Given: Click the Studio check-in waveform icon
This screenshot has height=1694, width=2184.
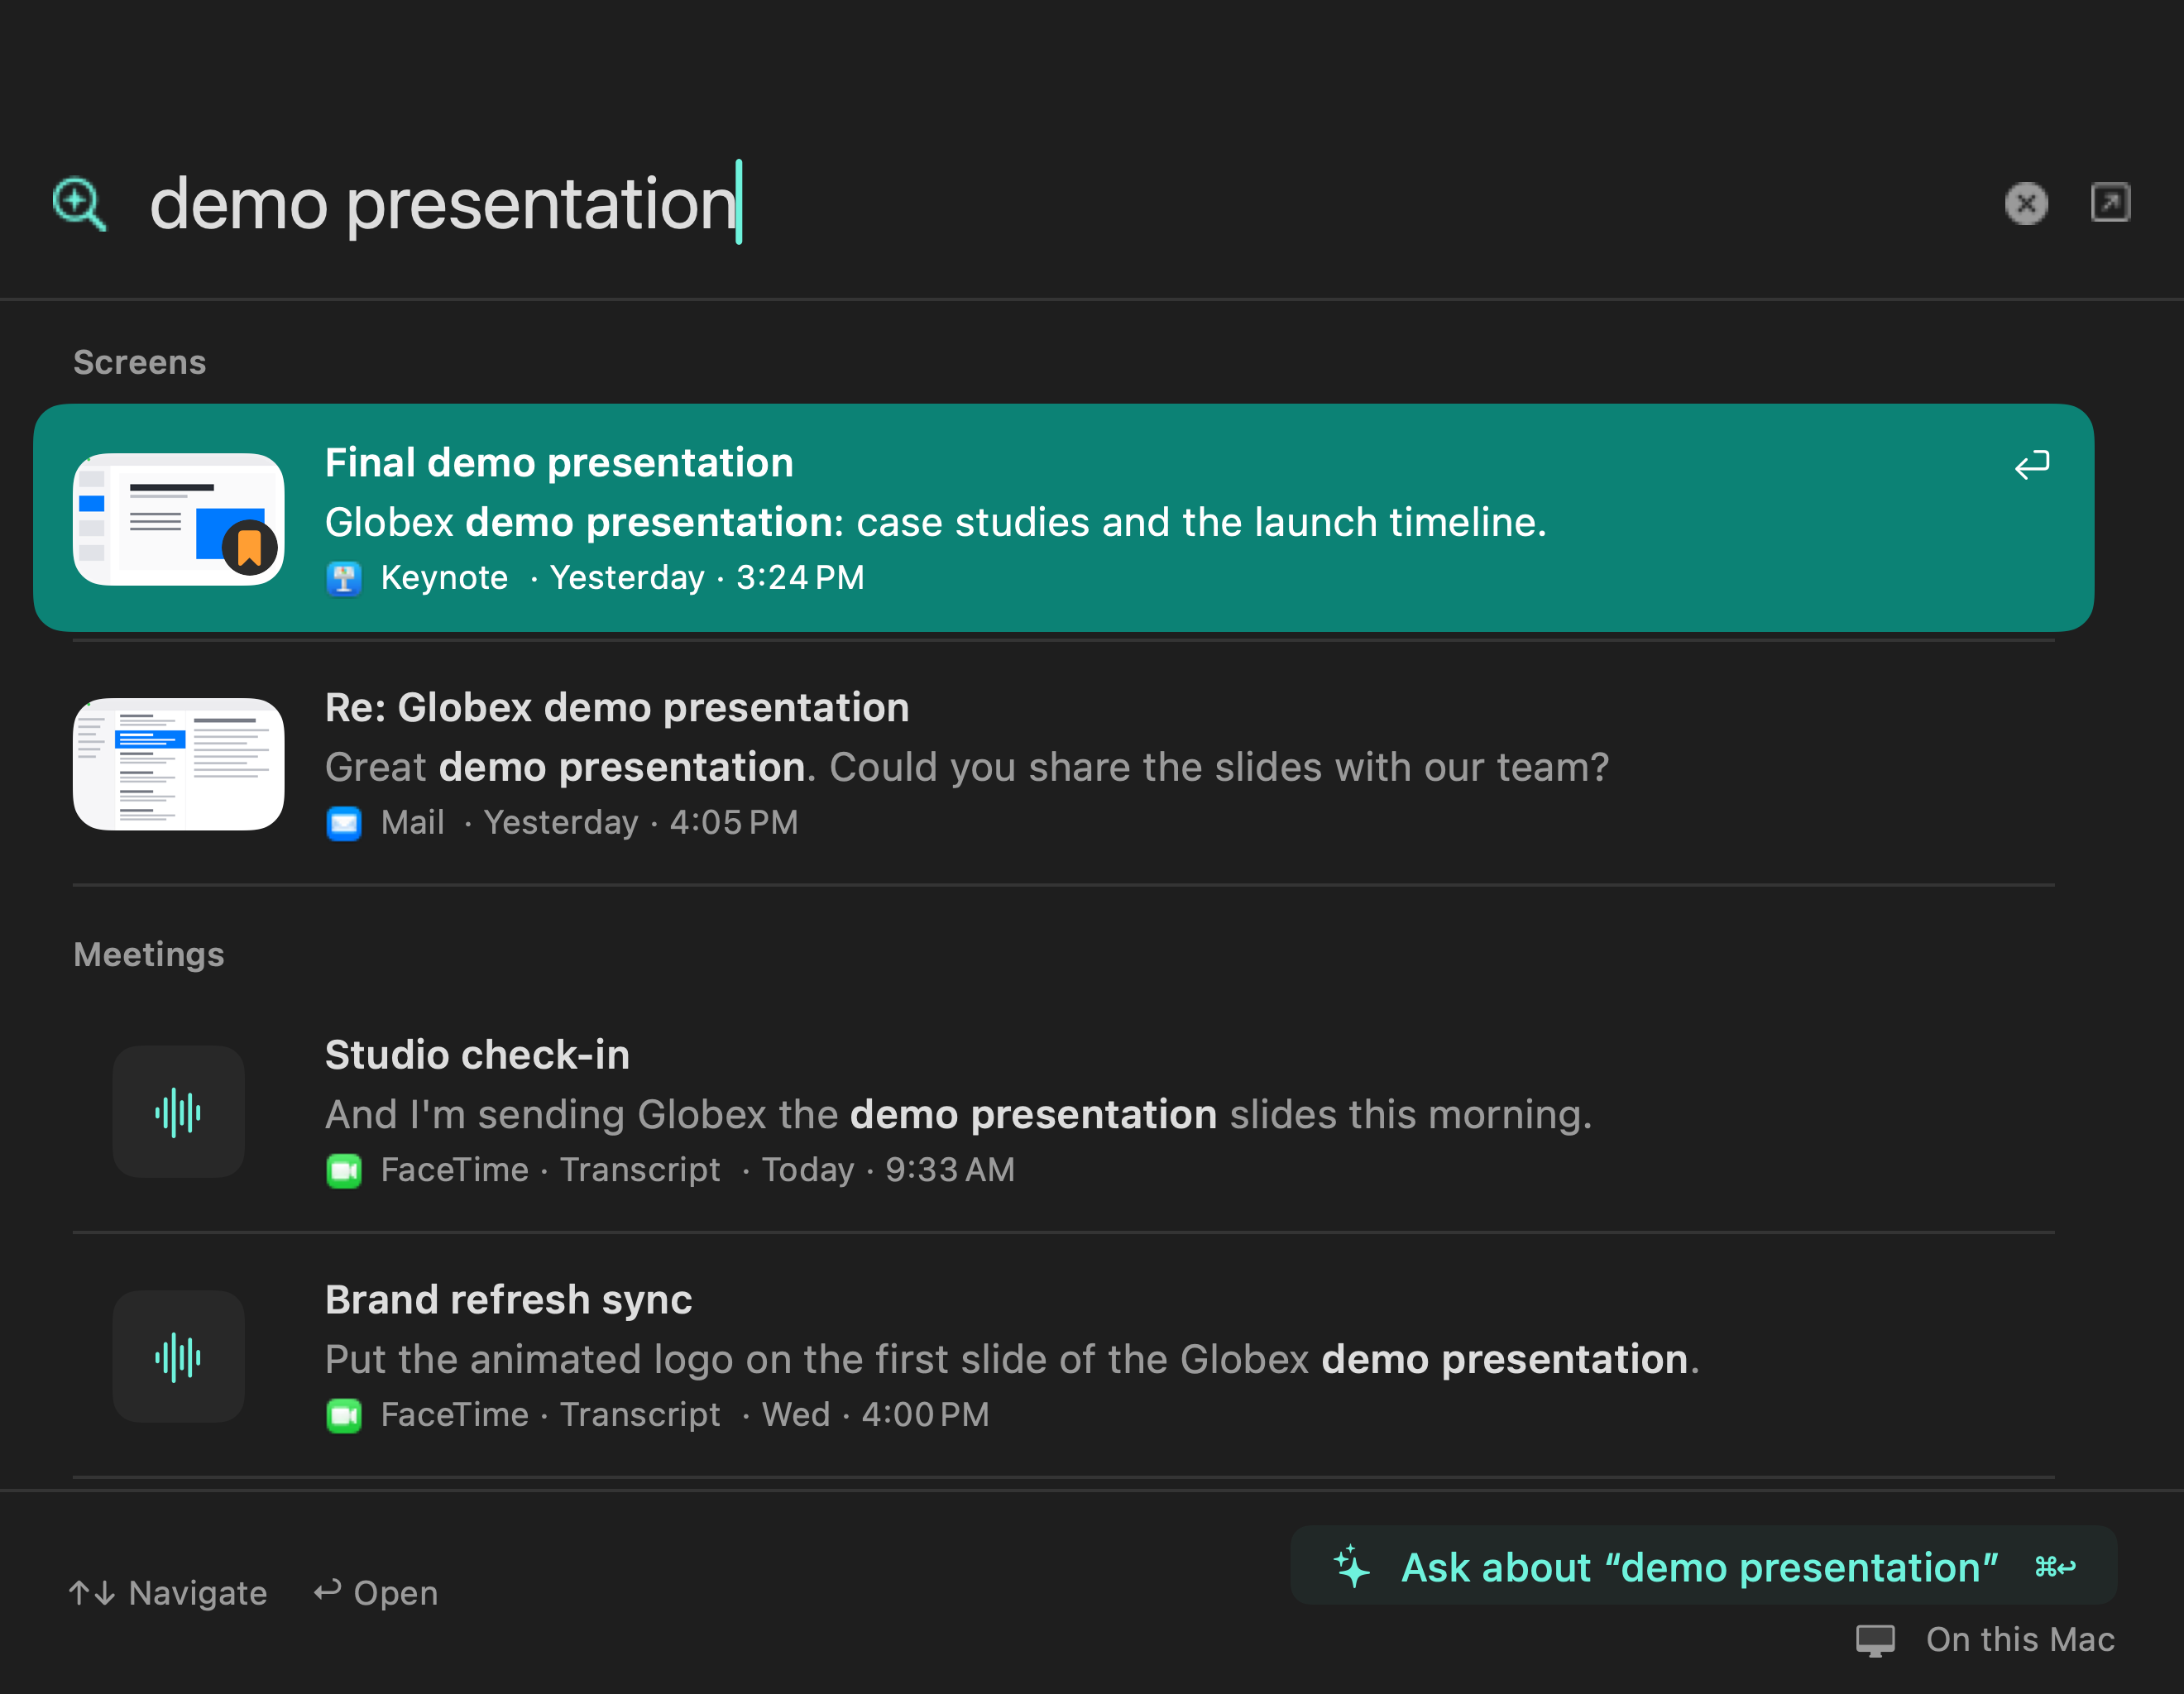Looking at the screenshot, I should coord(179,1112).
